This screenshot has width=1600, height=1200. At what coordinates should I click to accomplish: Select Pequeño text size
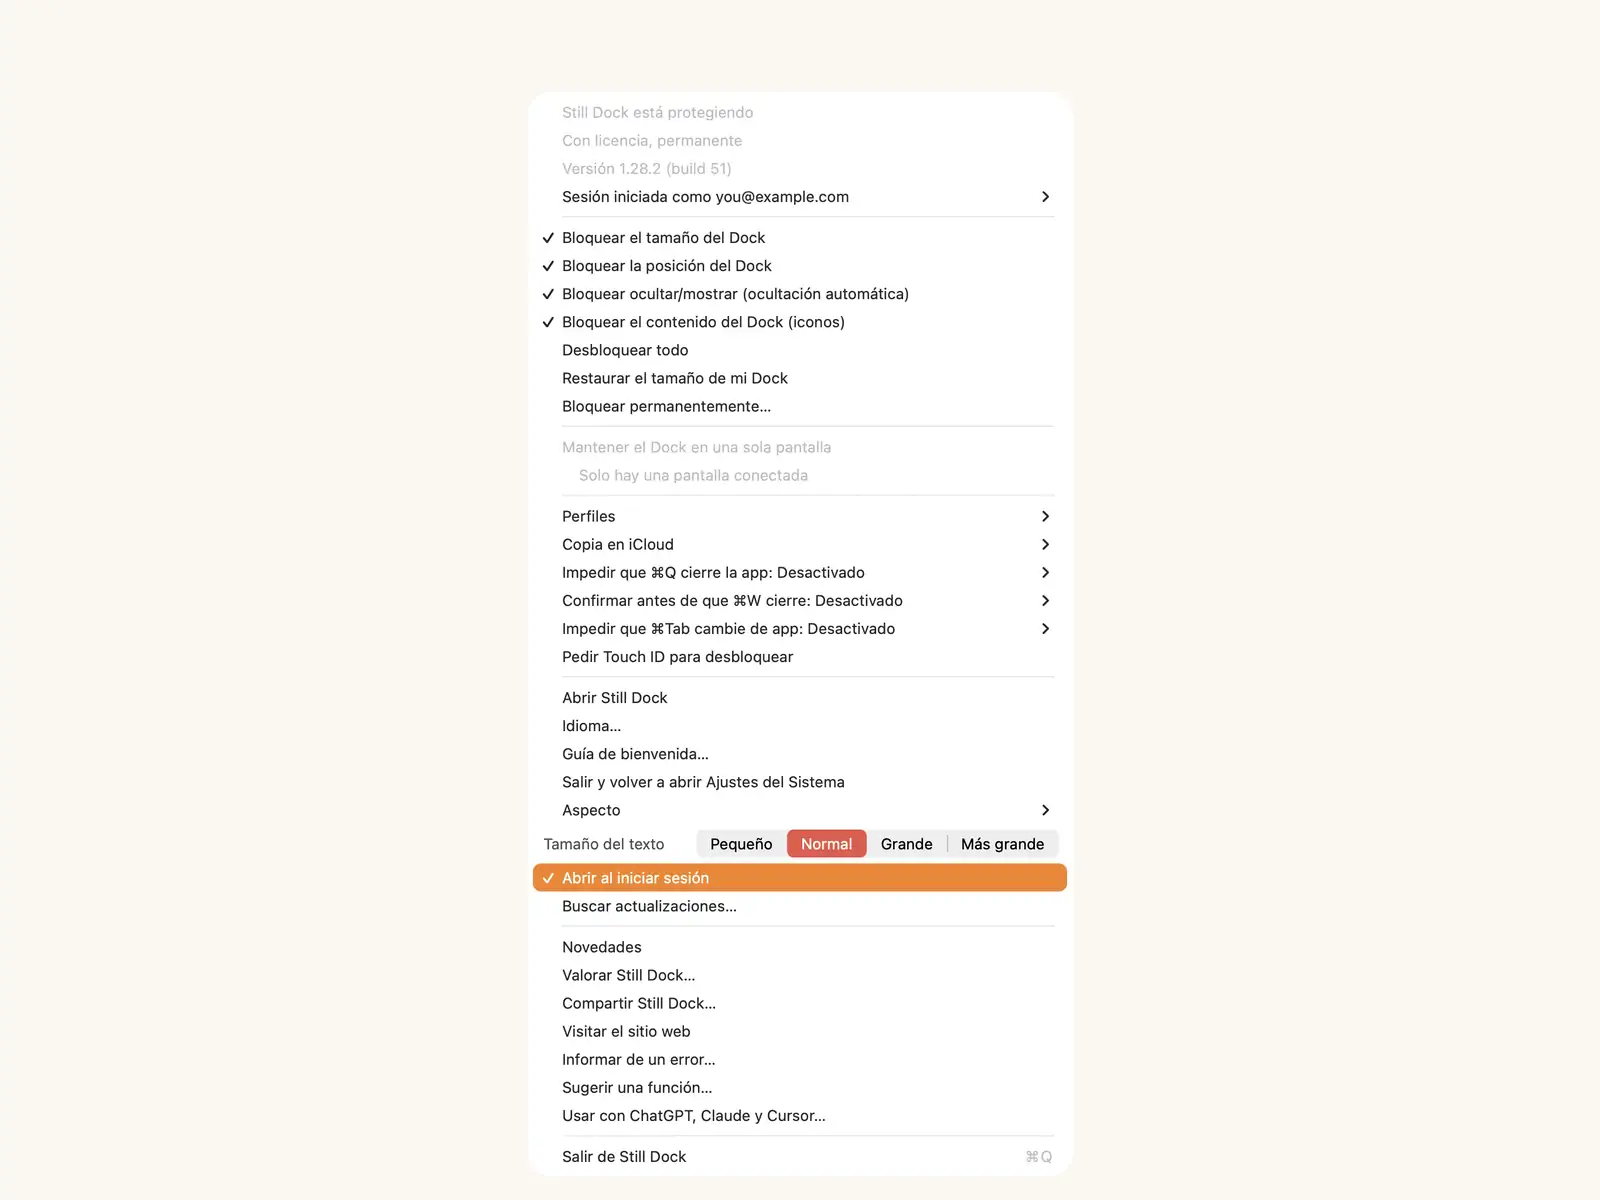point(741,844)
